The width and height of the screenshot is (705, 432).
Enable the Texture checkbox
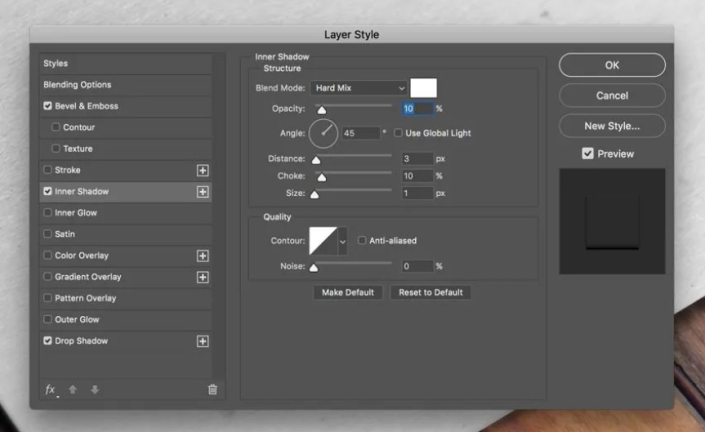coord(56,148)
